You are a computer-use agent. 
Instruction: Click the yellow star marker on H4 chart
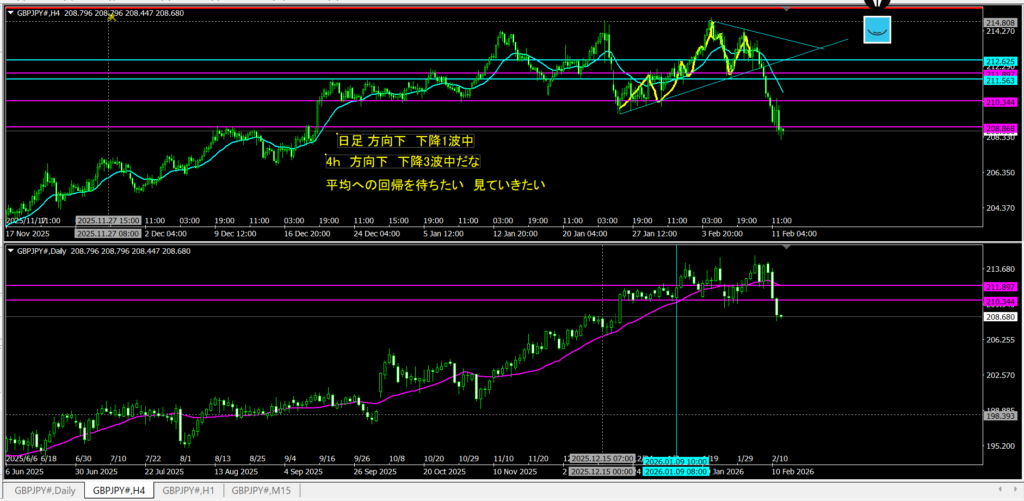coord(110,19)
